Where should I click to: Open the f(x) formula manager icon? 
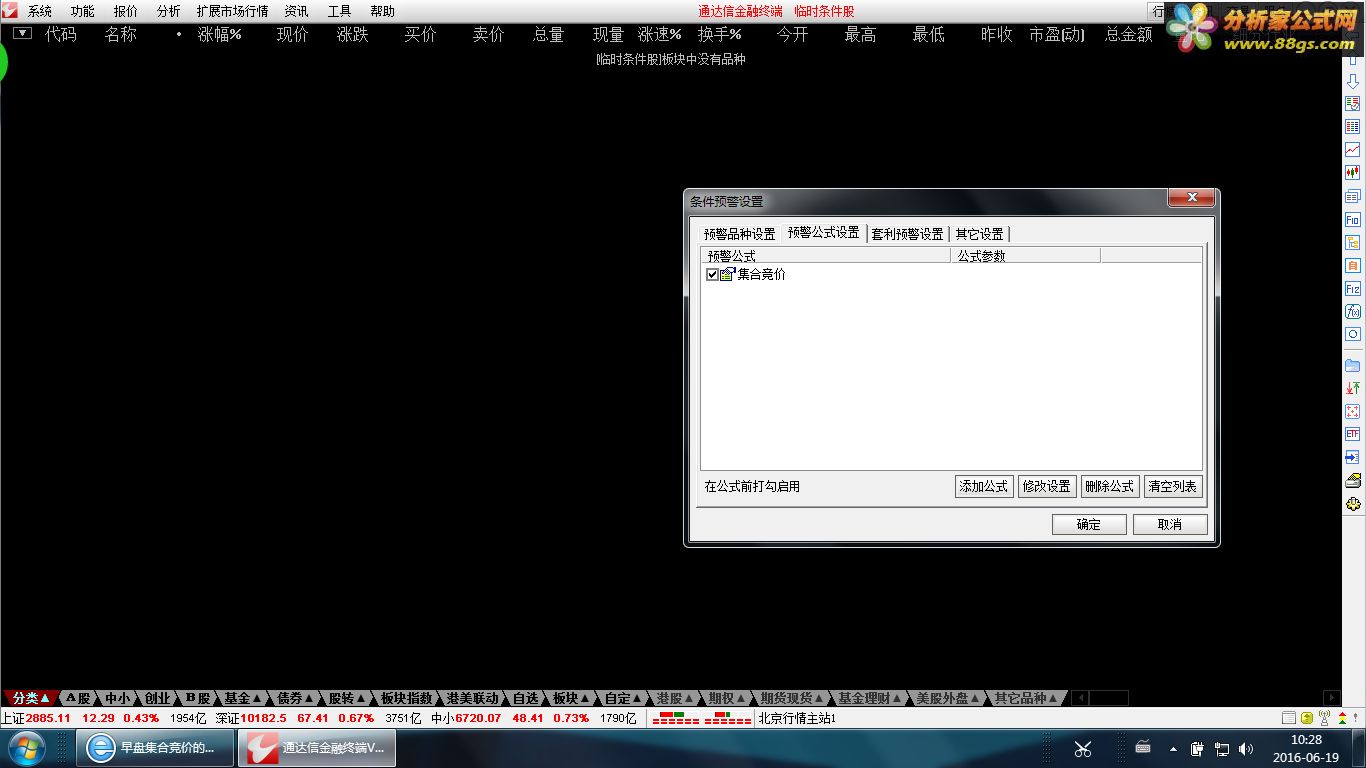click(1353, 312)
